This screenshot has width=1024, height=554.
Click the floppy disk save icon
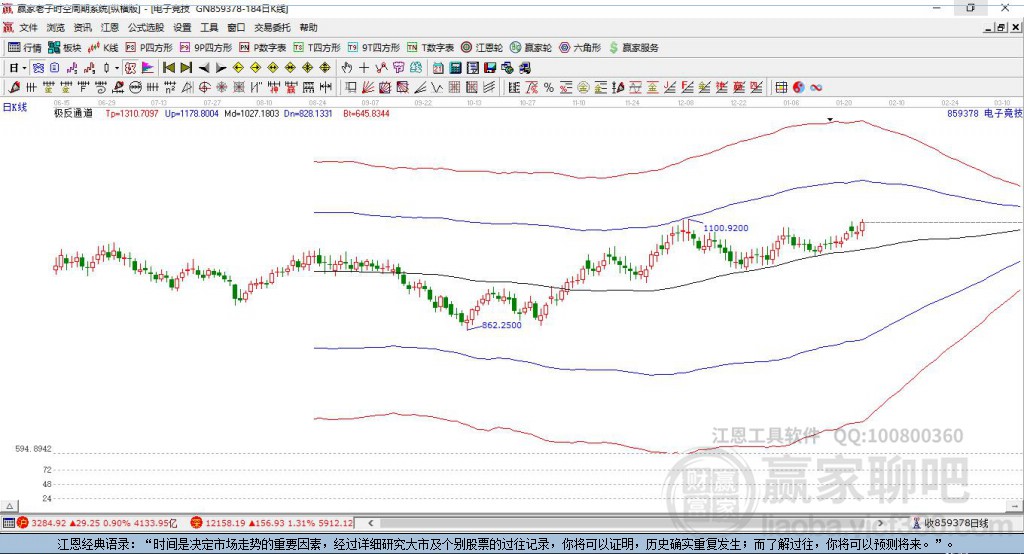pos(490,68)
